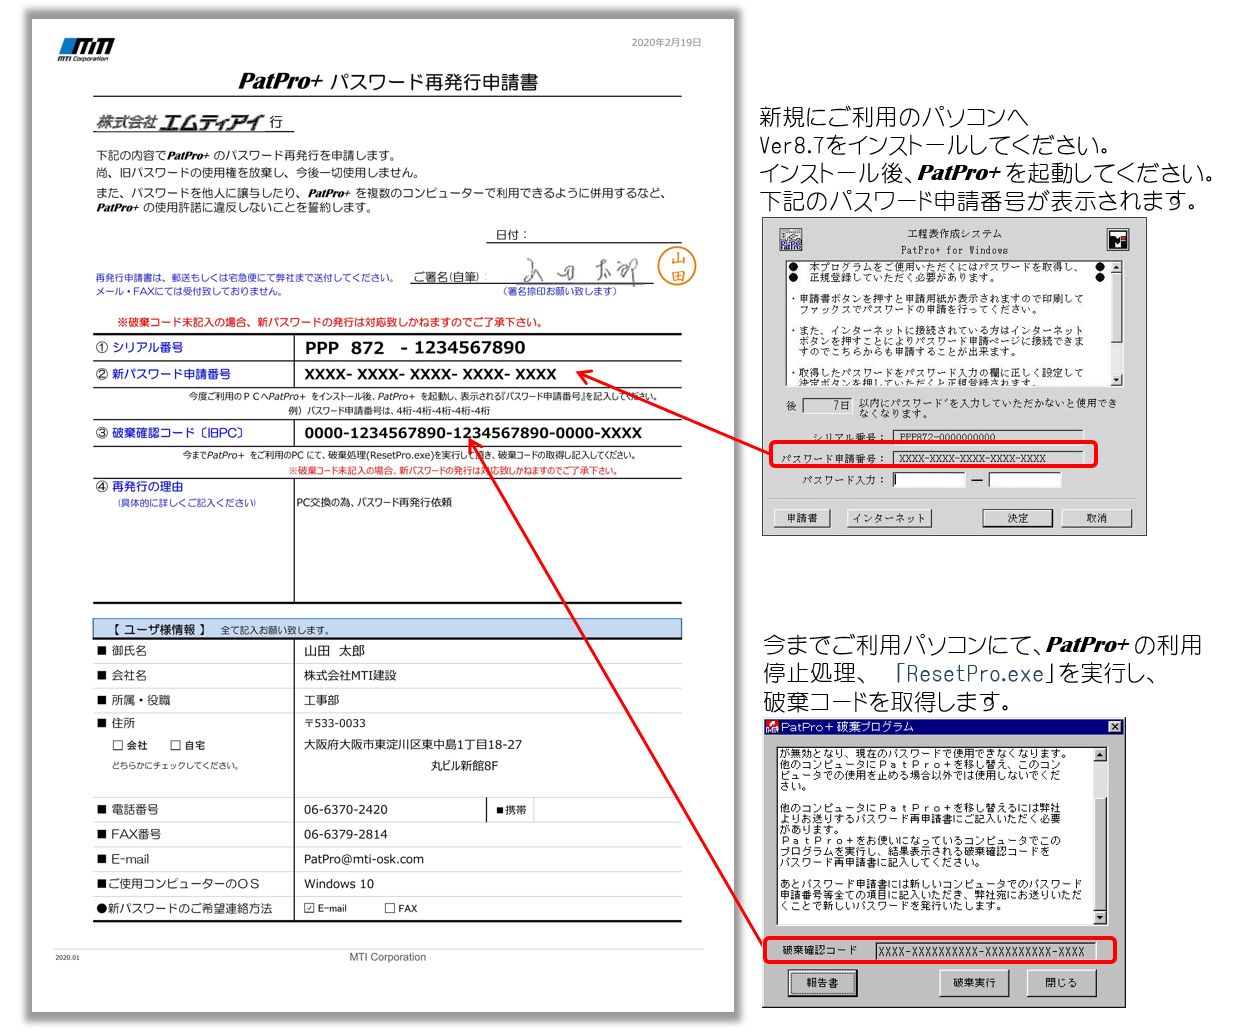
Task: Click the 破棄確認コード field in the 破棄プログラム
Action: point(985,951)
